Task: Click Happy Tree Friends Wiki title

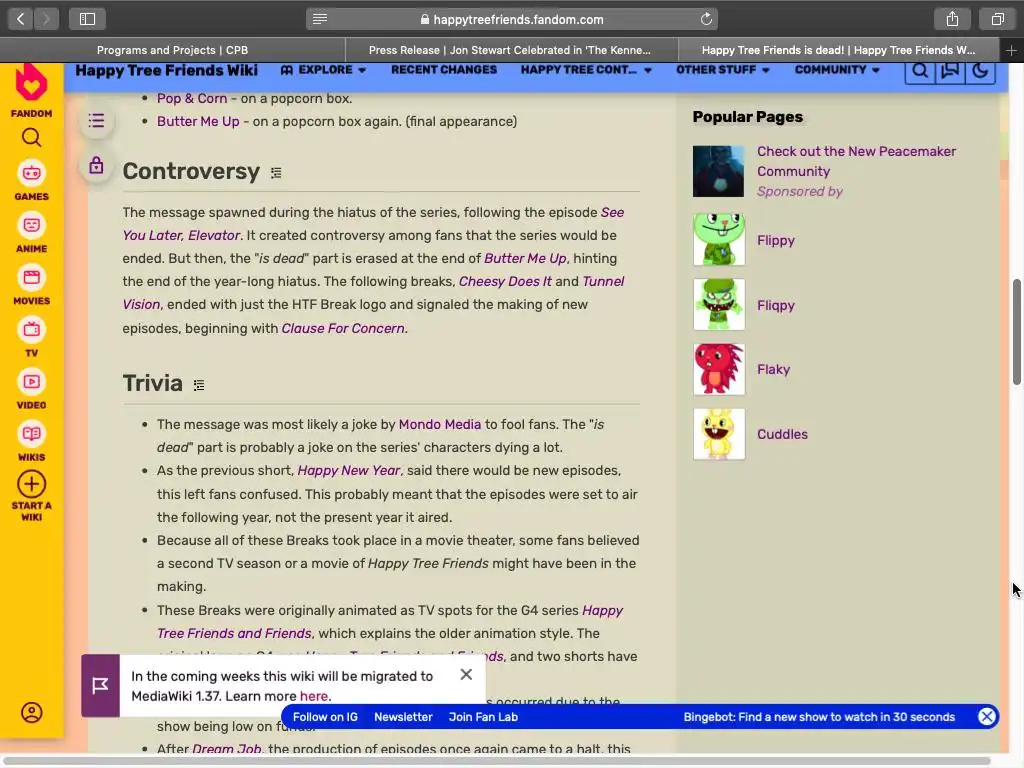Action: 167,71
